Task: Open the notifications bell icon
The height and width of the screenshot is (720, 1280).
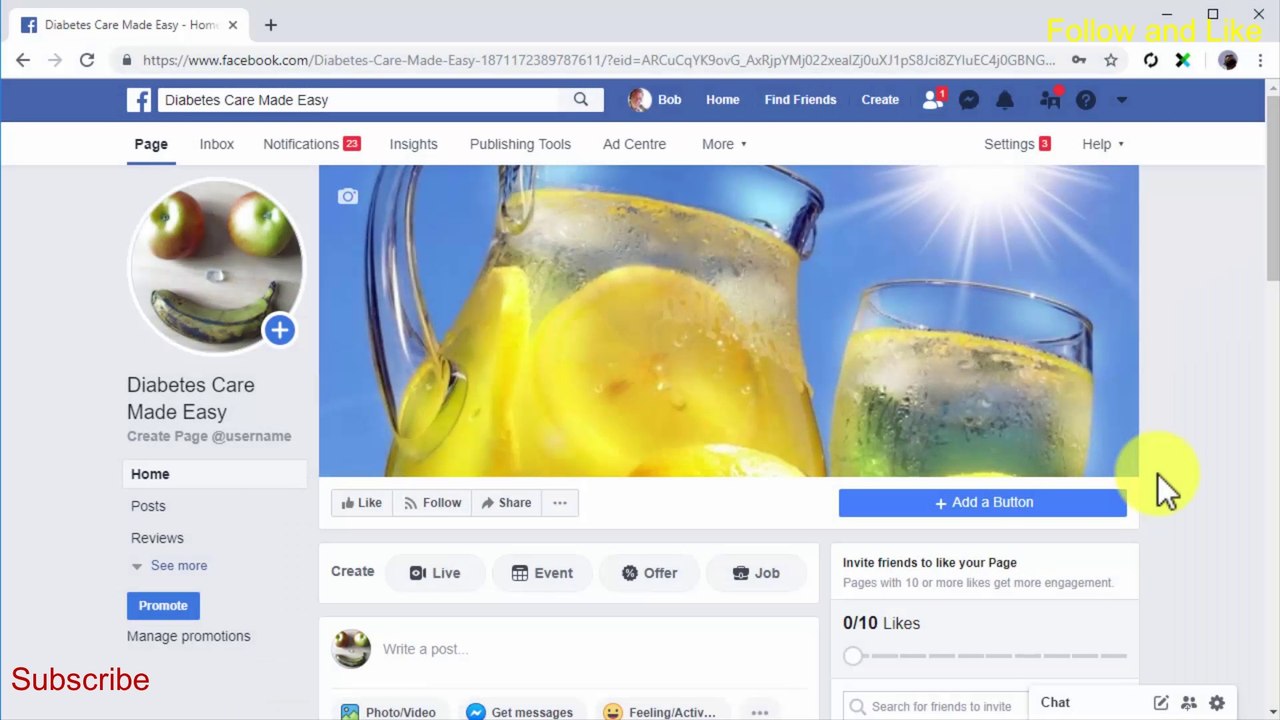Action: [1005, 100]
